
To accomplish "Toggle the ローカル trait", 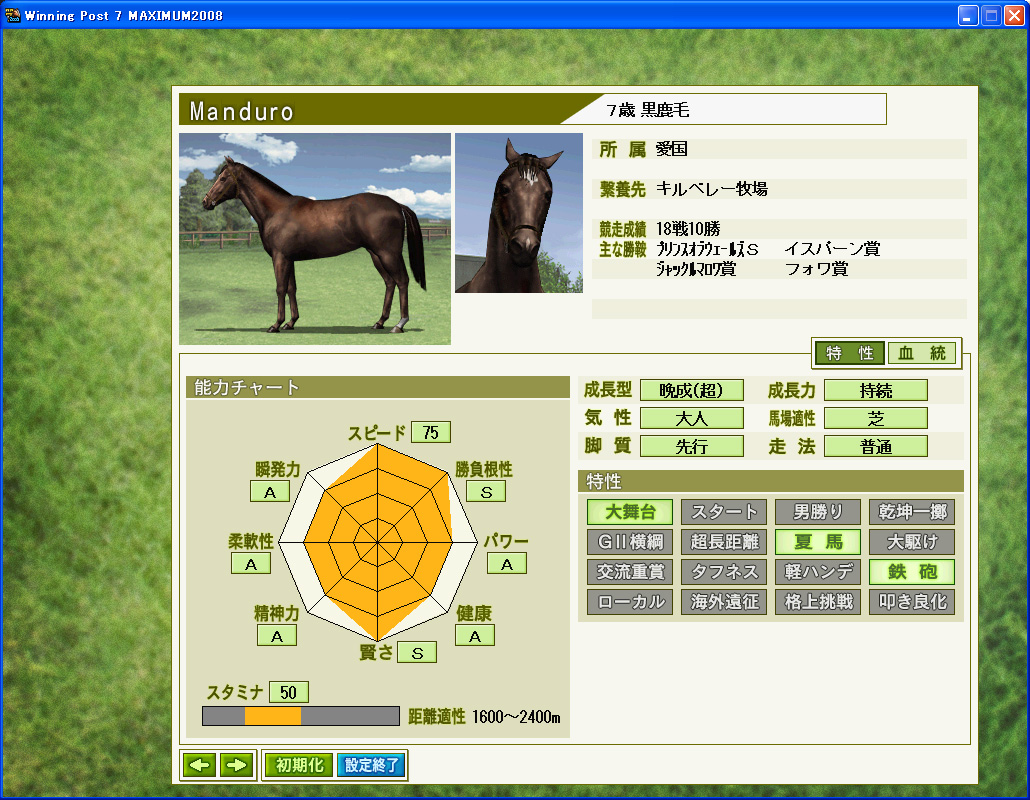I will 630,602.
